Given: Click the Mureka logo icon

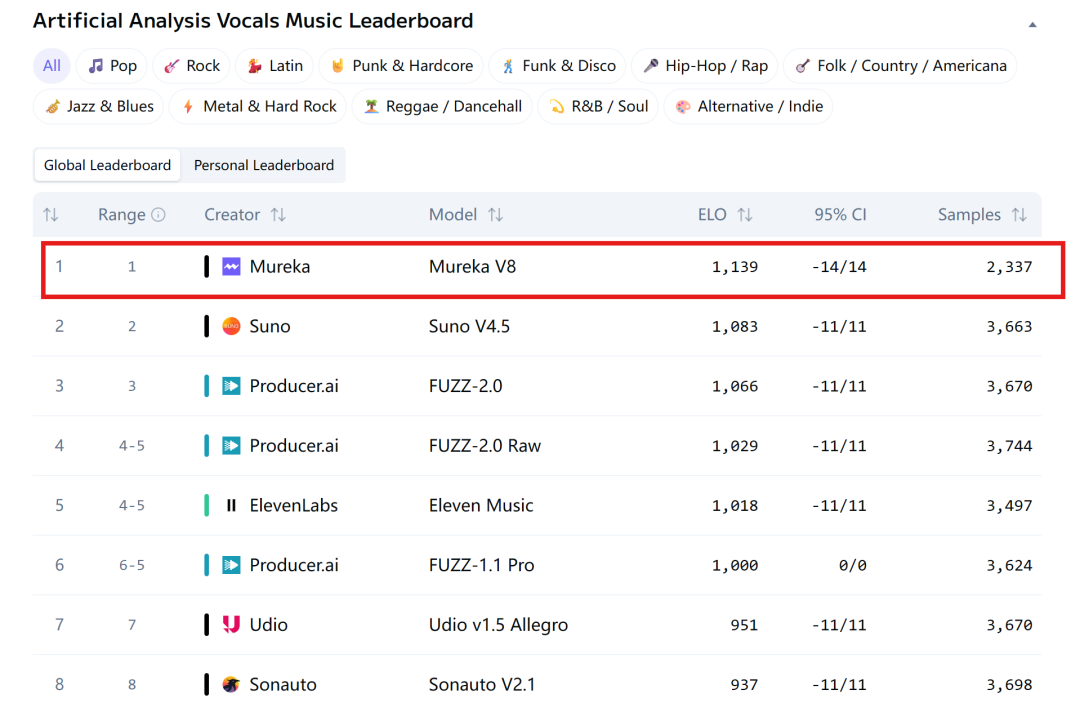Looking at the screenshot, I should tap(231, 267).
